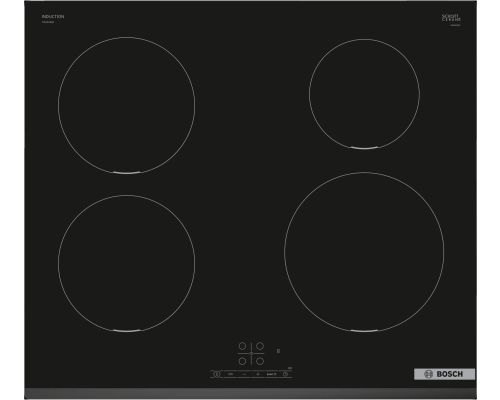This screenshot has height=400, width=500.
Task: Activate the boost function symbol
Action: [271, 374]
